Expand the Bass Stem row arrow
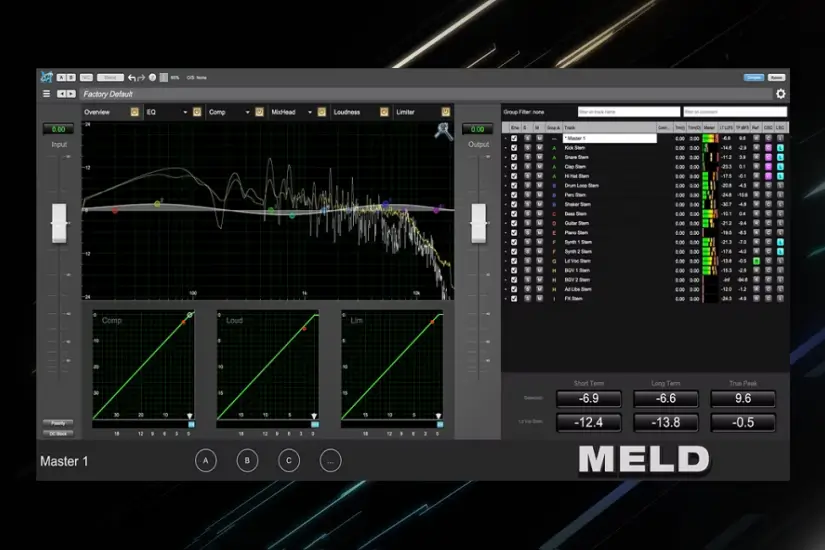Image resolution: width=825 pixels, height=550 pixels. click(x=506, y=214)
